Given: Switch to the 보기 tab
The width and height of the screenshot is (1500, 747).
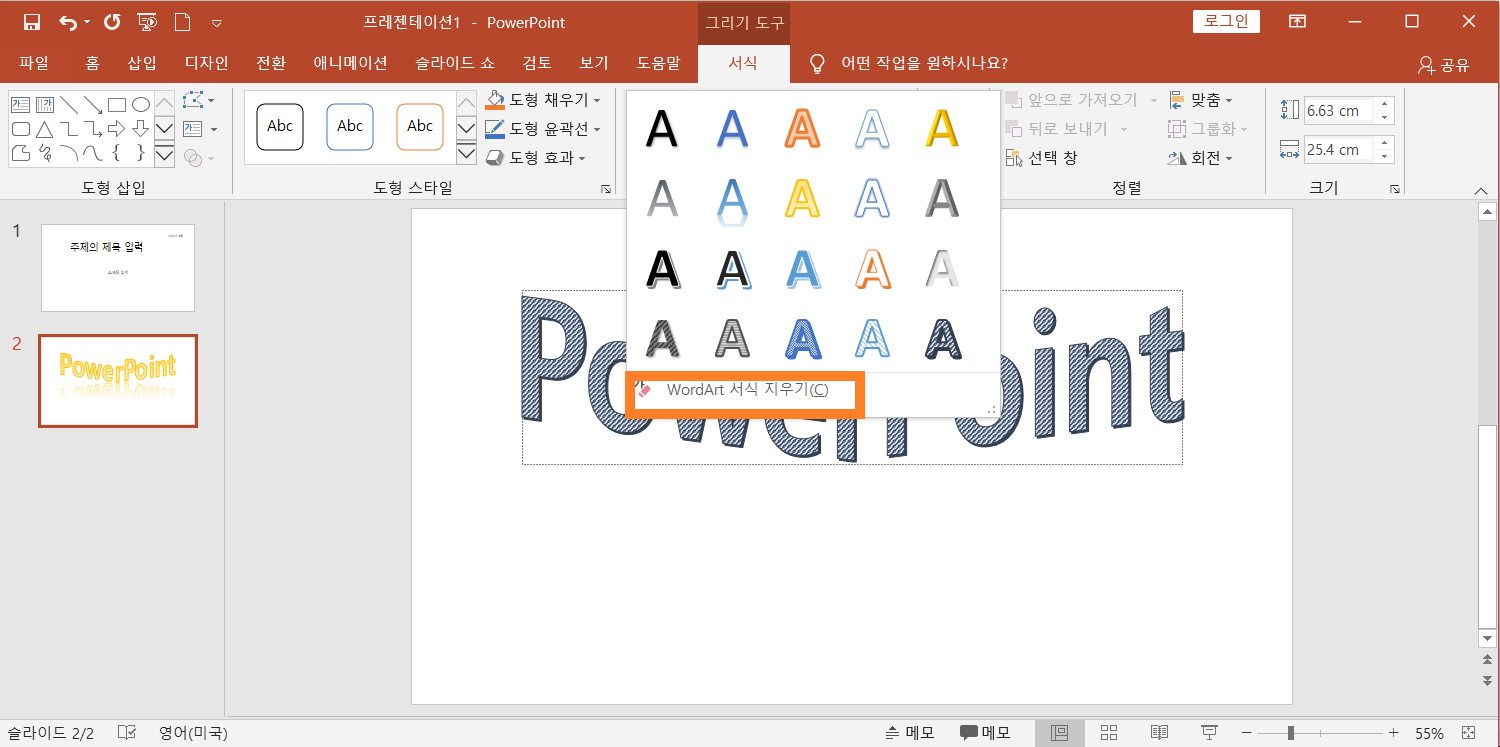Looking at the screenshot, I should point(594,63).
